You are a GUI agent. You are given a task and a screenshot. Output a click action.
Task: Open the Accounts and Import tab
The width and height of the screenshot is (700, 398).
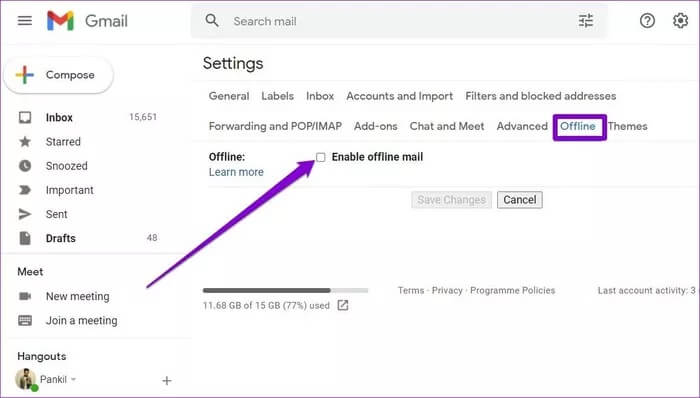point(400,96)
